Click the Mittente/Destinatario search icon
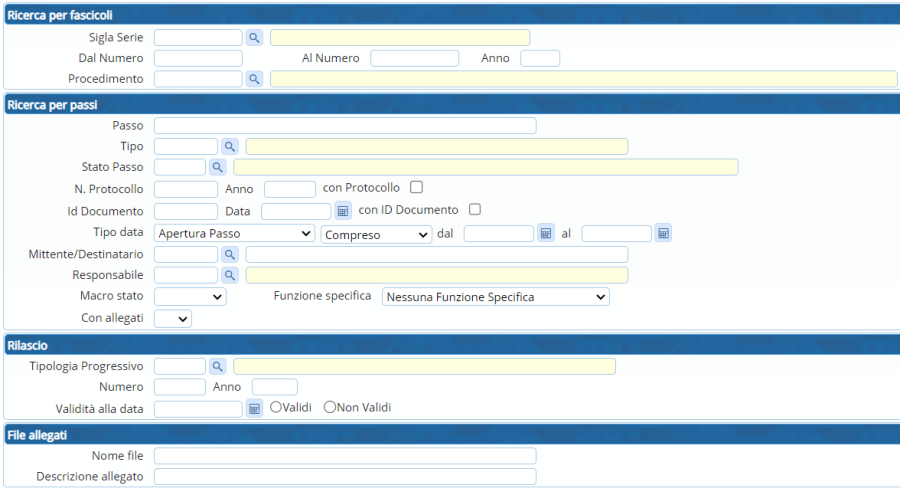The height and width of the screenshot is (495, 900). pyautogui.click(x=230, y=255)
